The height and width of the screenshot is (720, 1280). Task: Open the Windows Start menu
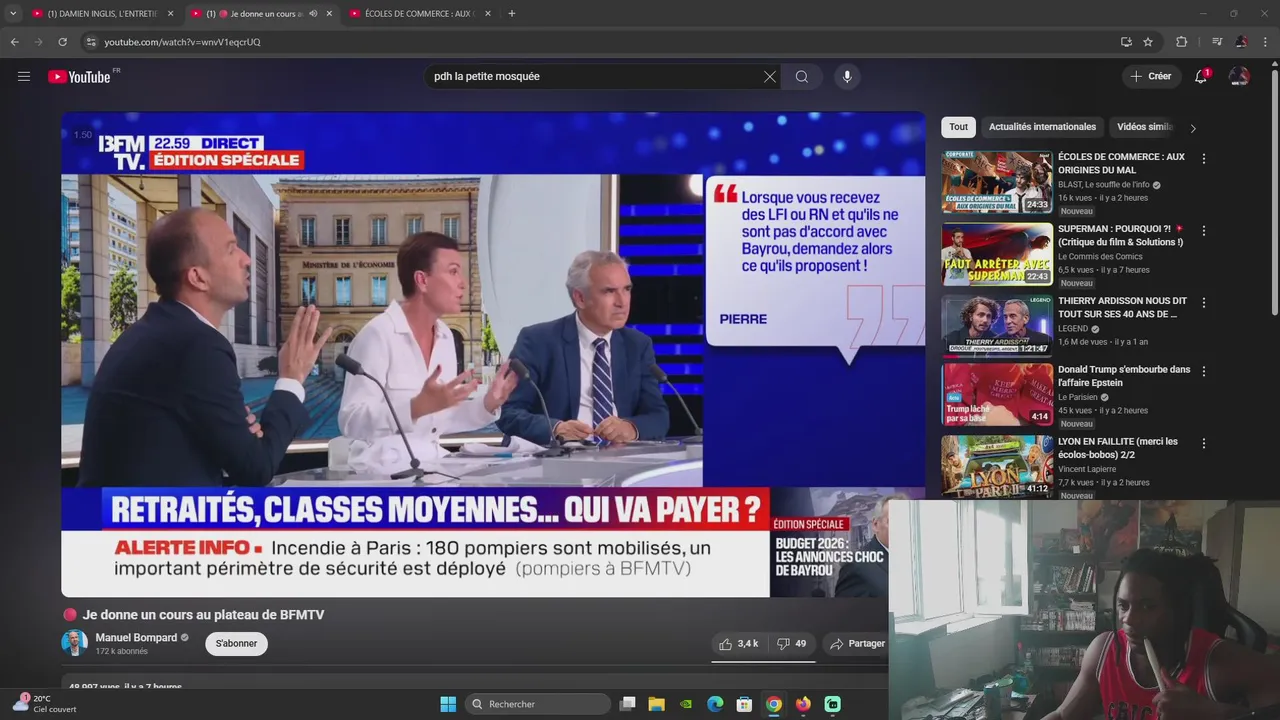pyautogui.click(x=448, y=704)
